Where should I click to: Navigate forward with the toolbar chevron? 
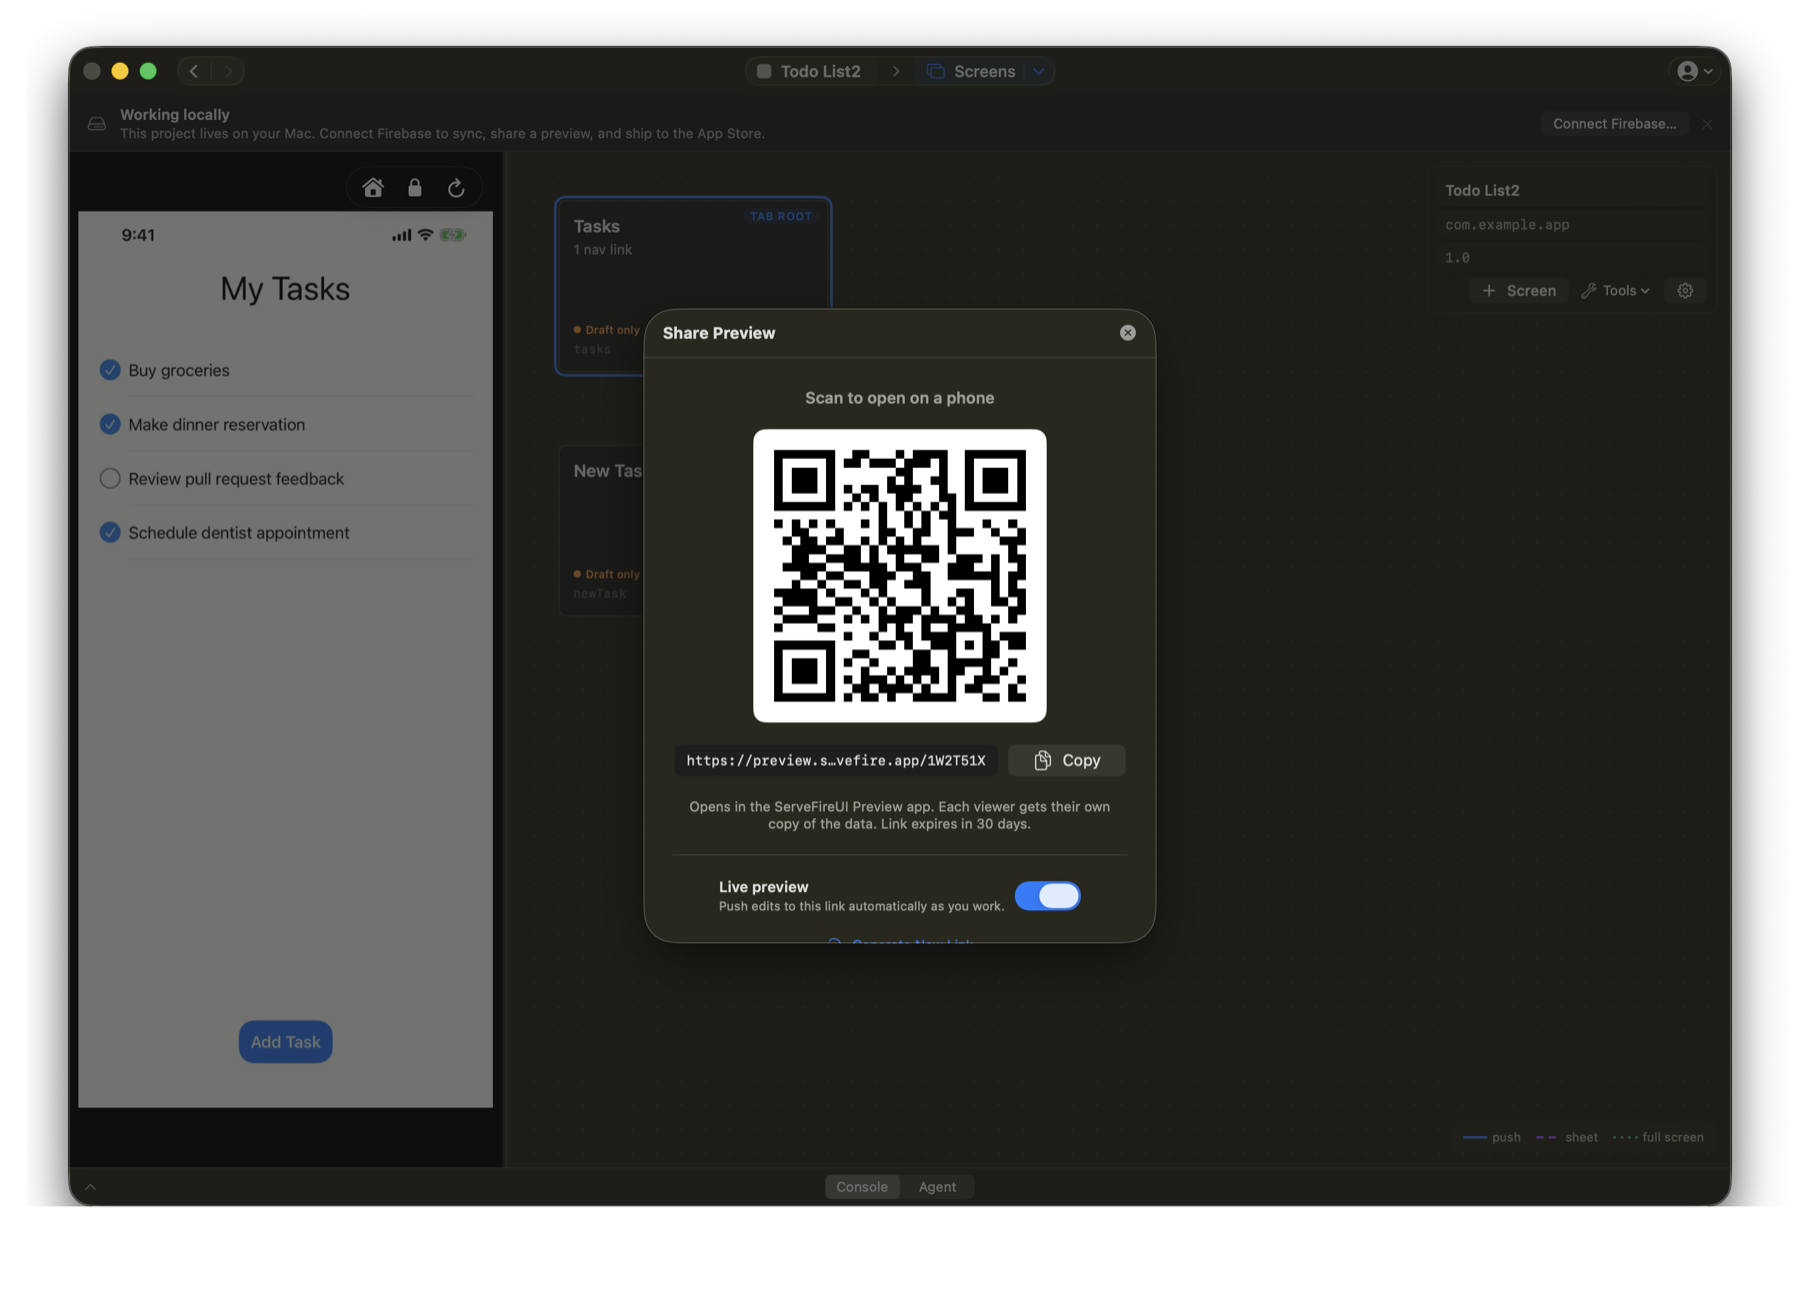(228, 71)
